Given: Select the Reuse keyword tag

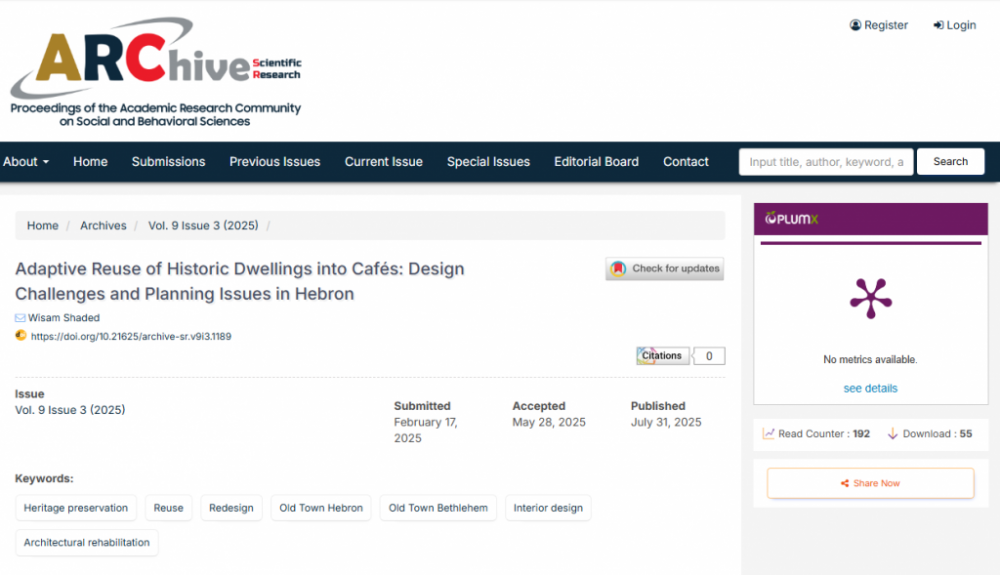Looking at the screenshot, I should click(168, 508).
